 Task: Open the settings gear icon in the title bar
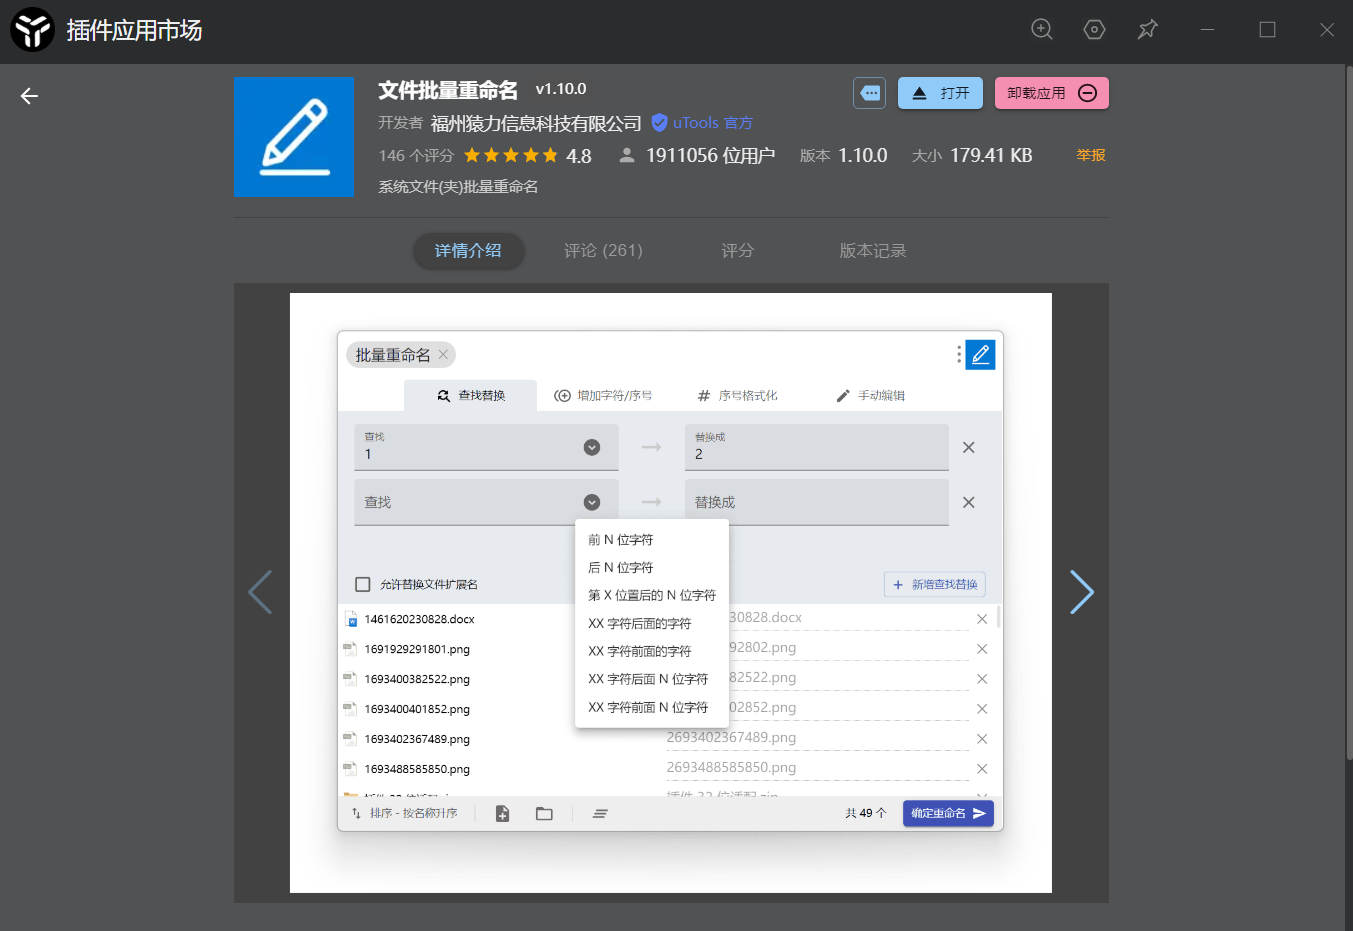pyautogui.click(x=1094, y=30)
